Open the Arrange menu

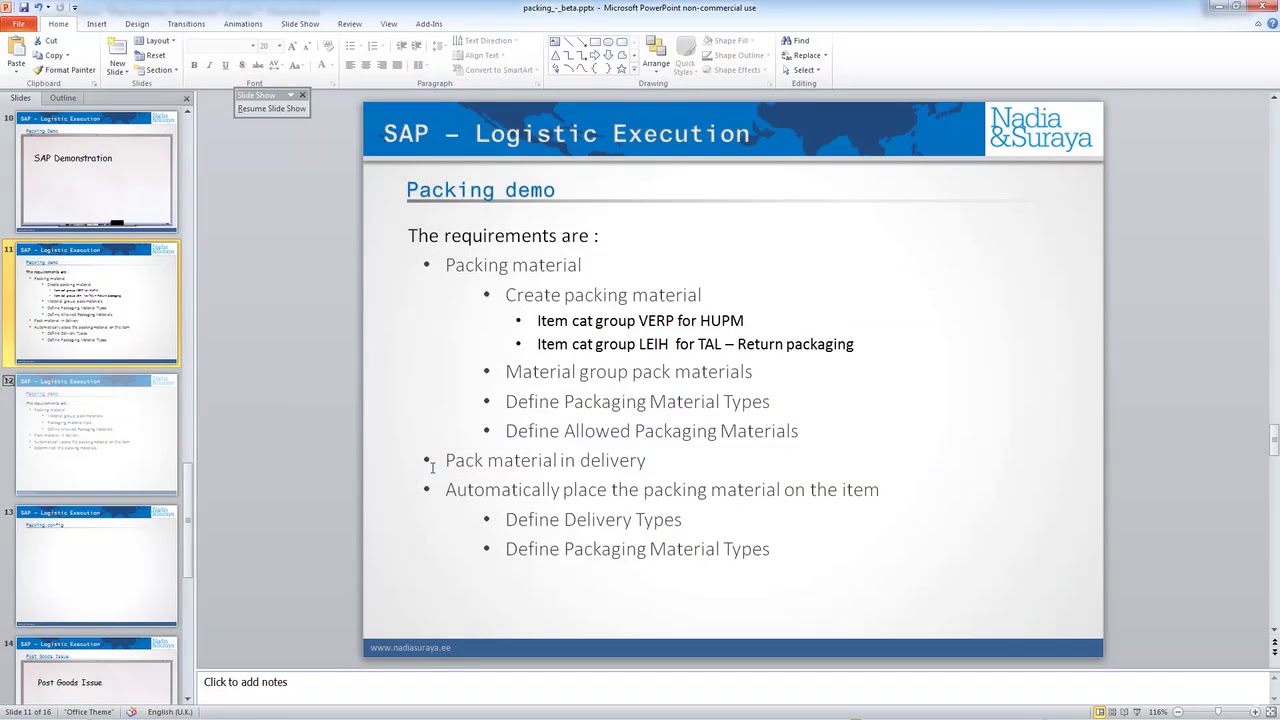656,56
